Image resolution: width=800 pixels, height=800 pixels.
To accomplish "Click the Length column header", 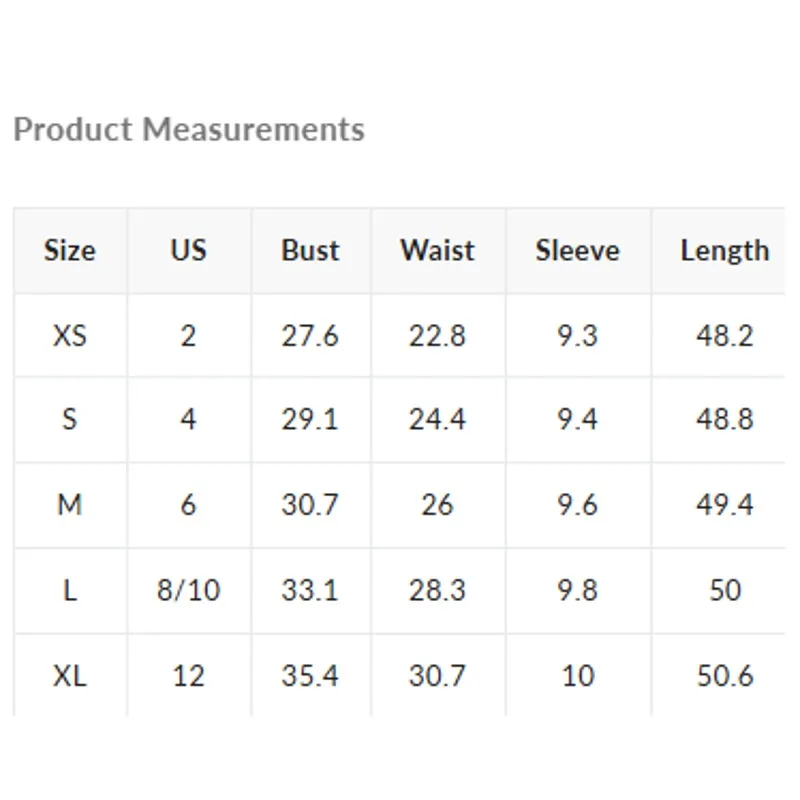I will [724, 250].
